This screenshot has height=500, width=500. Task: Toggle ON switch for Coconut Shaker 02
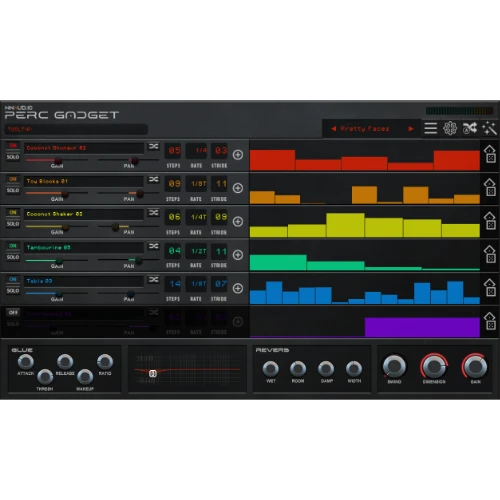(x=13, y=213)
